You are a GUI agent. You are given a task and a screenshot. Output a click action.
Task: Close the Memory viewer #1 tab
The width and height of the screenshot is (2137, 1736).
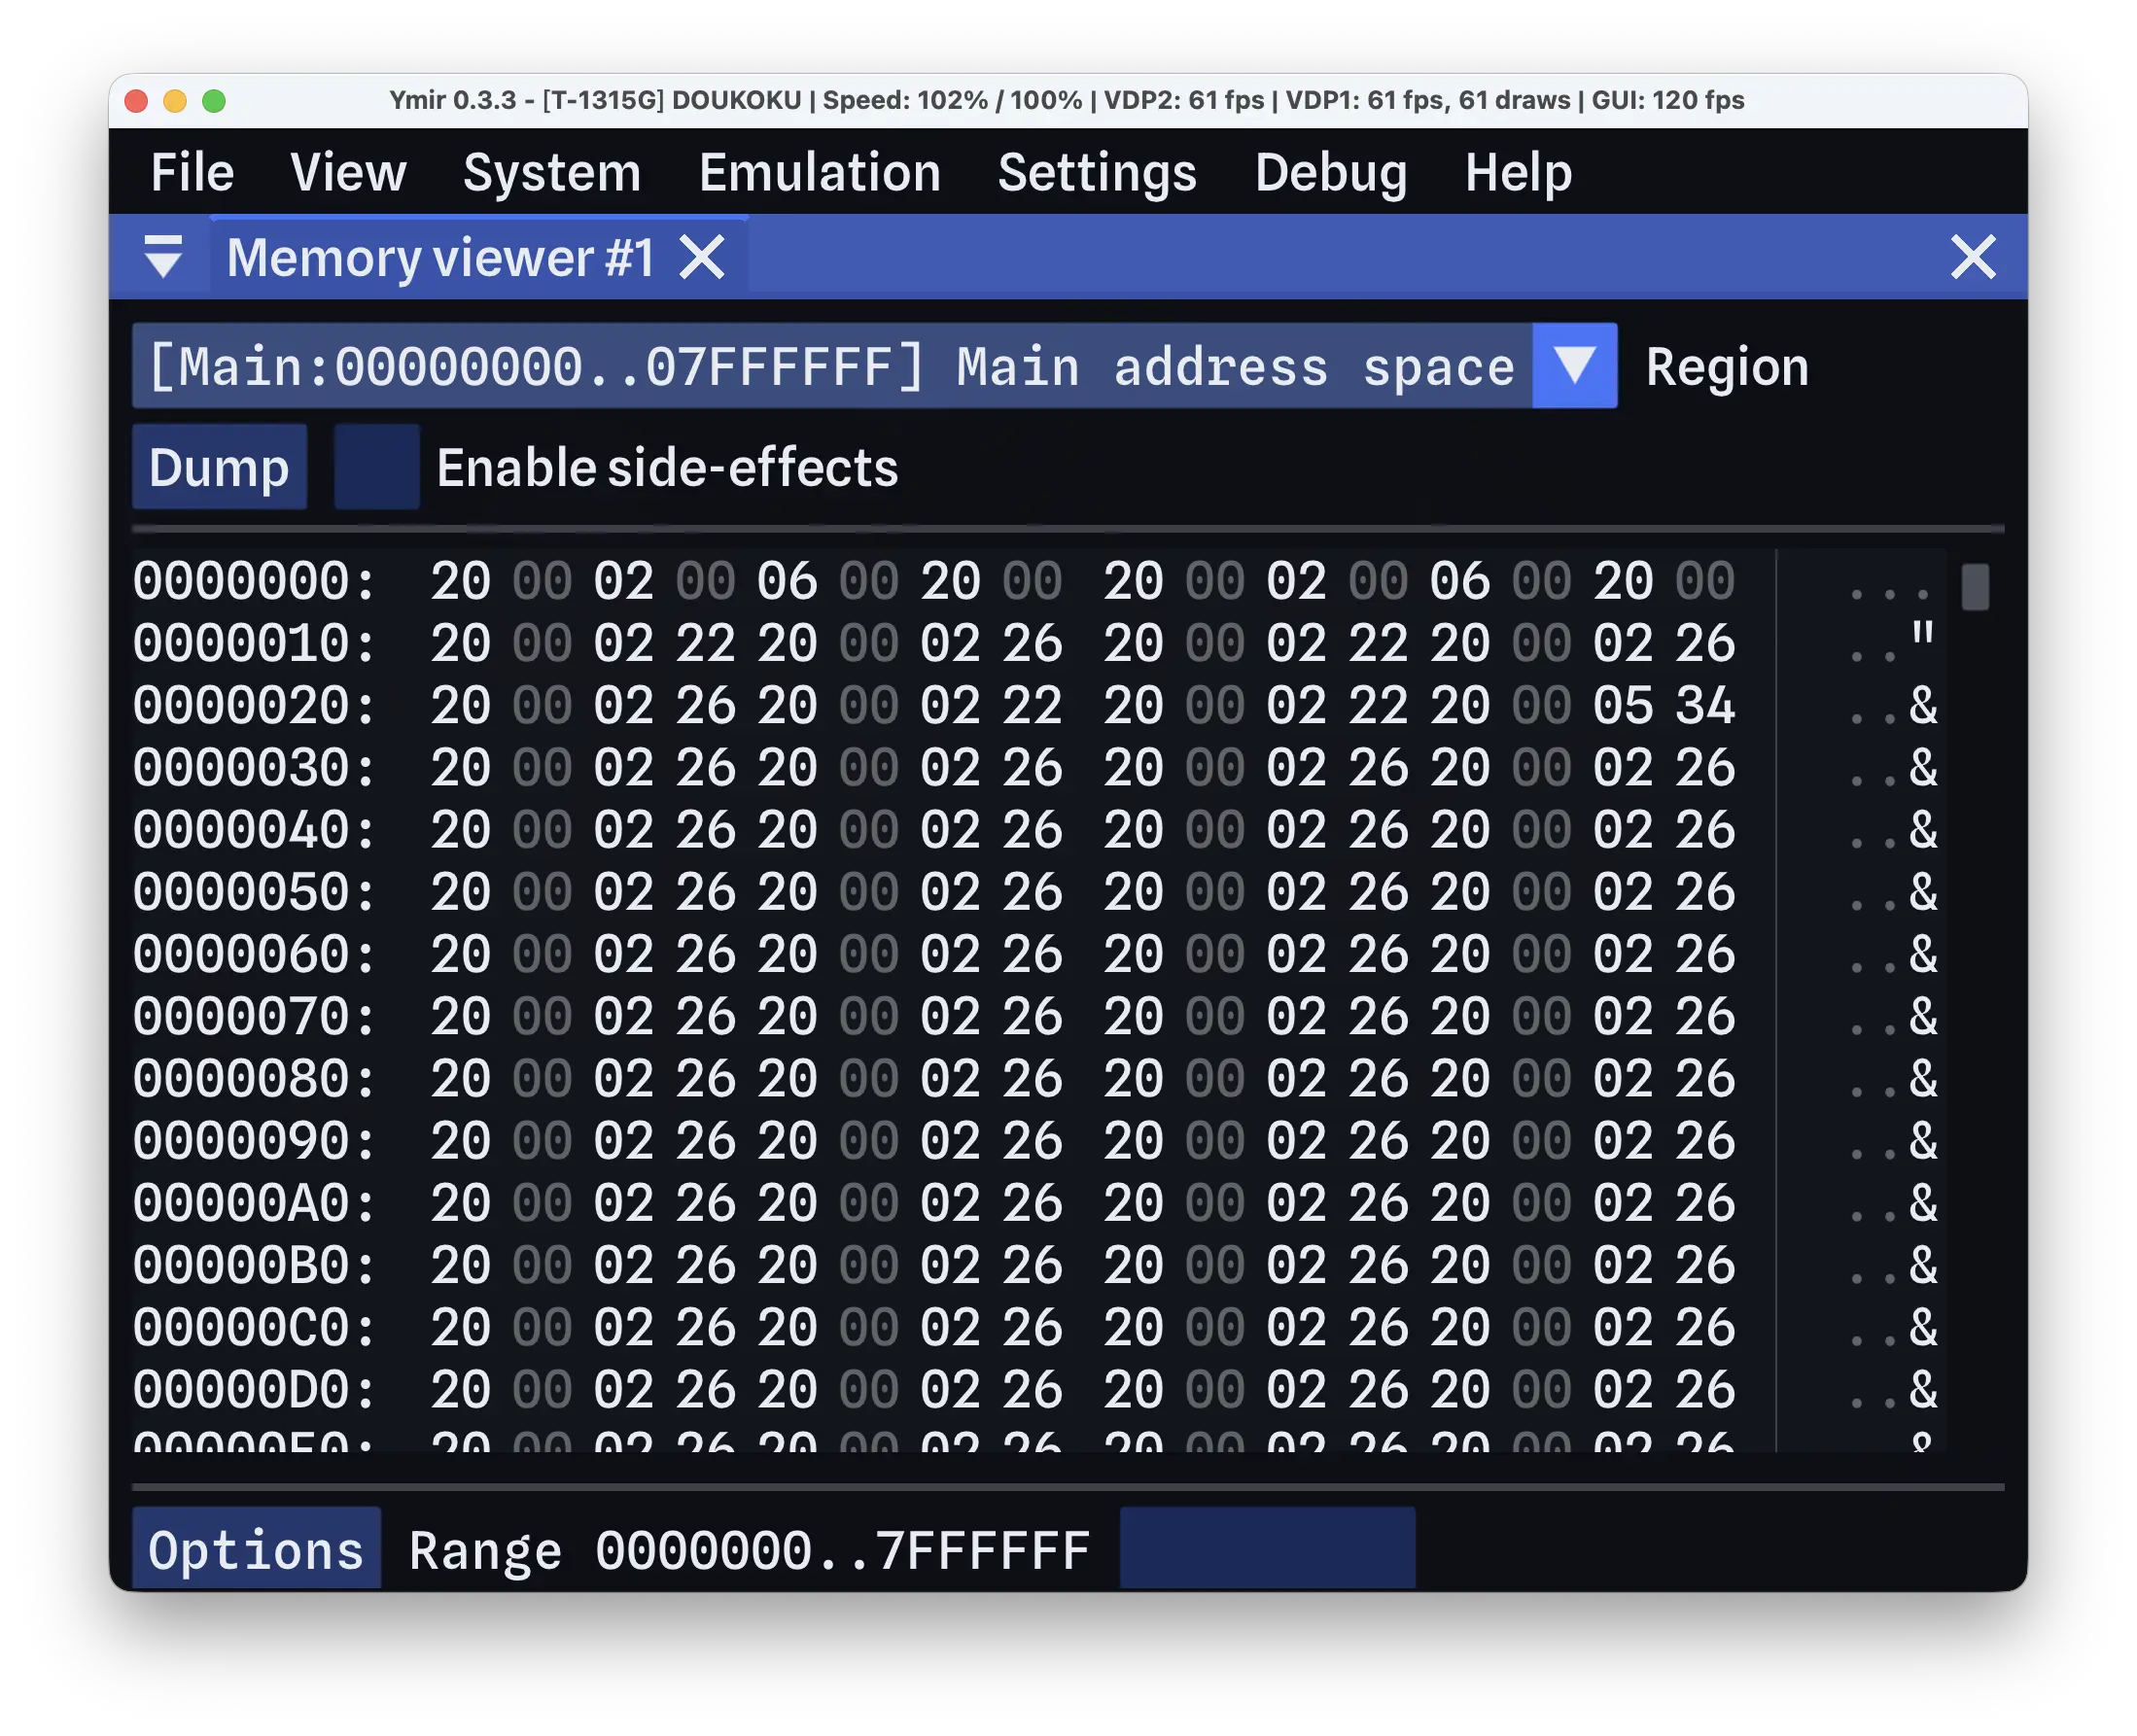702,258
